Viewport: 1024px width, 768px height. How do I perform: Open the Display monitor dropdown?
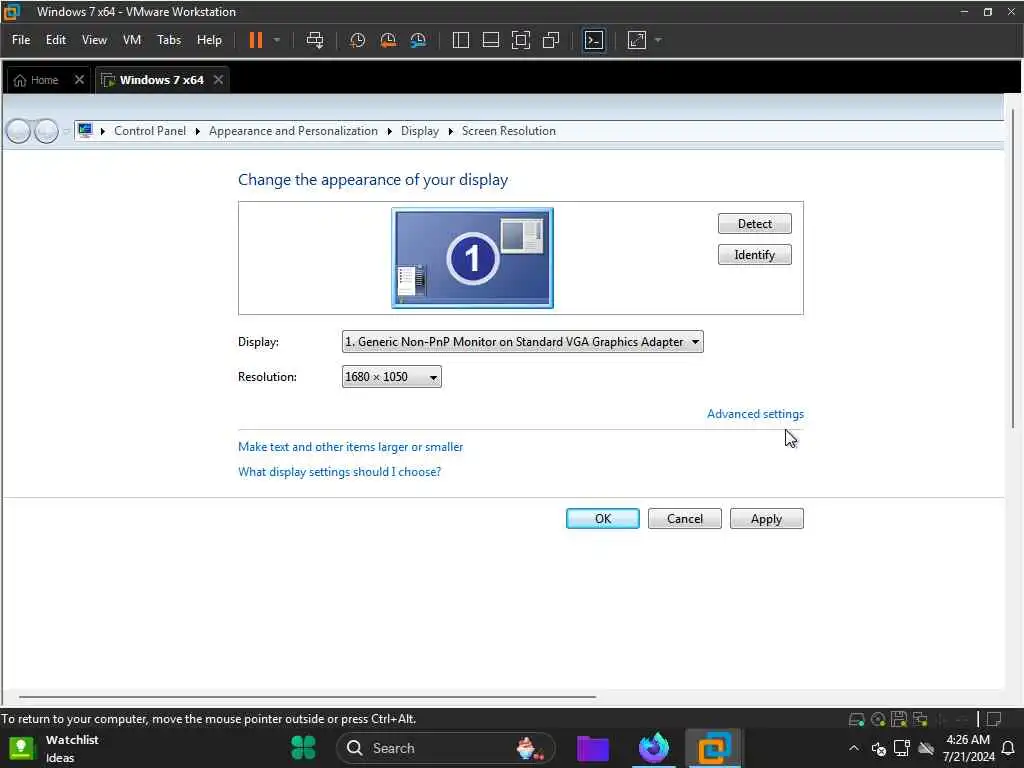pyautogui.click(x=522, y=342)
